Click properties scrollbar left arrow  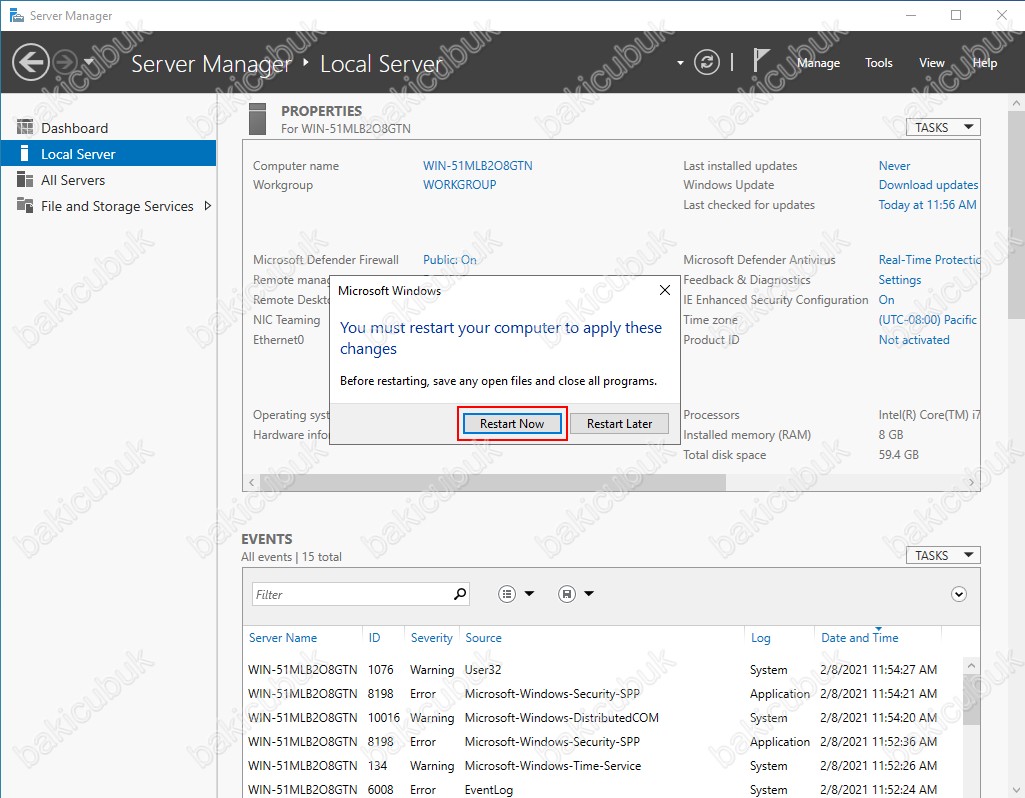coord(251,482)
